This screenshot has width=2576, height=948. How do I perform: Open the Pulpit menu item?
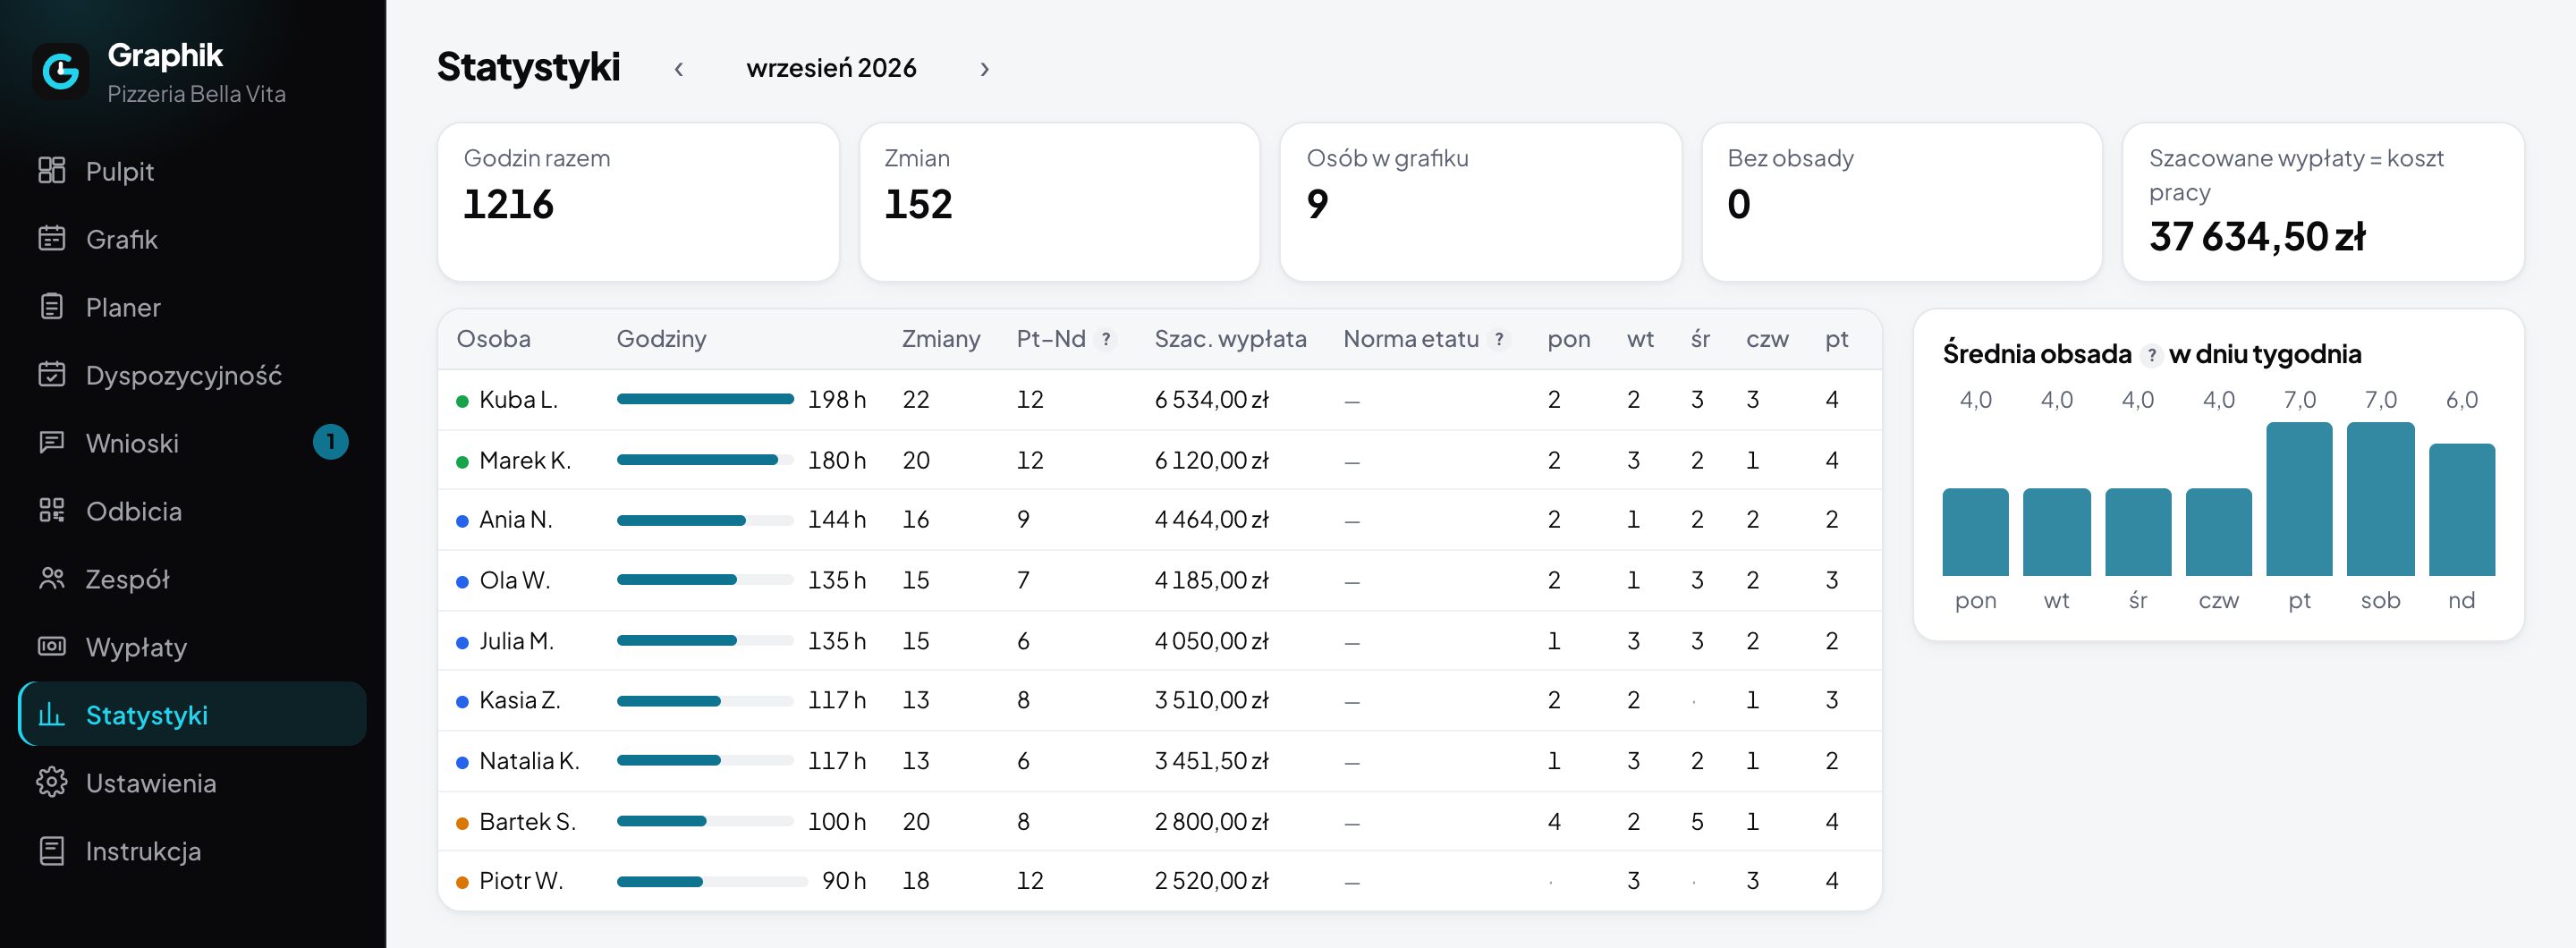click(x=192, y=171)
